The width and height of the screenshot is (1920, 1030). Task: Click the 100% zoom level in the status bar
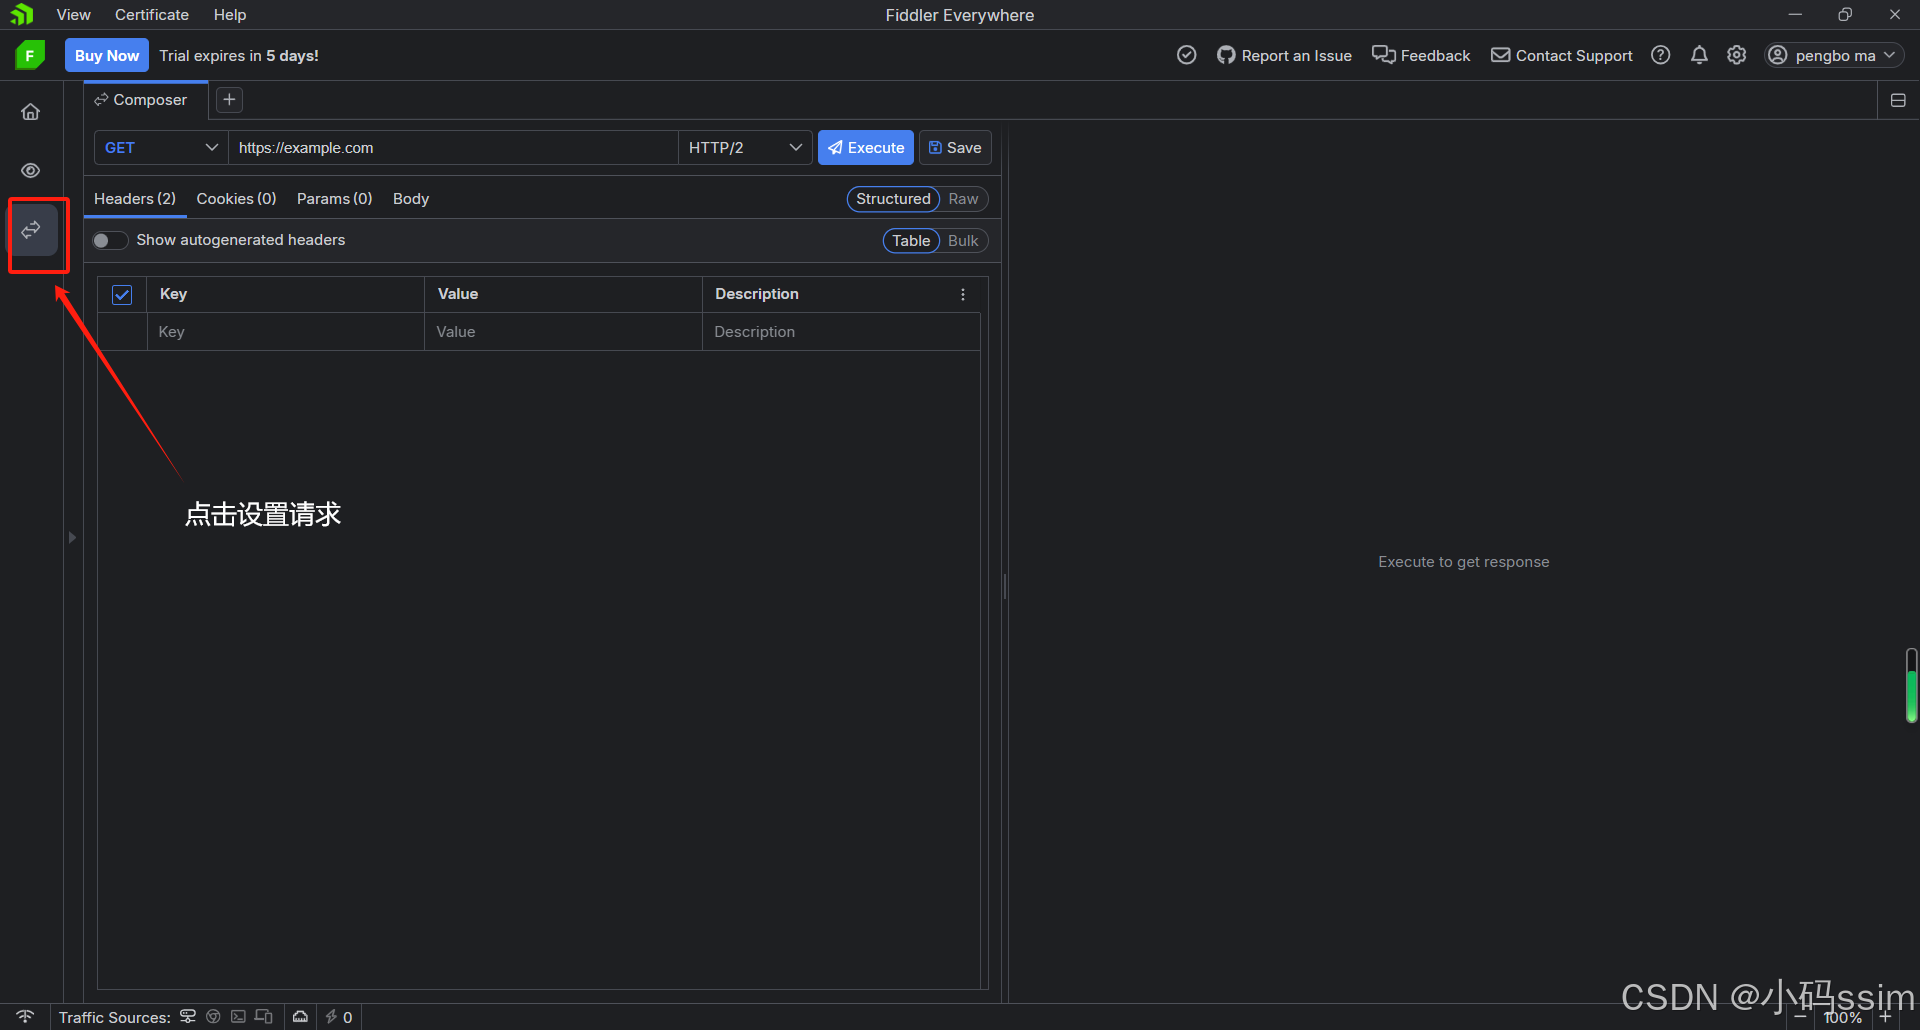[x=1843, y=1017]
